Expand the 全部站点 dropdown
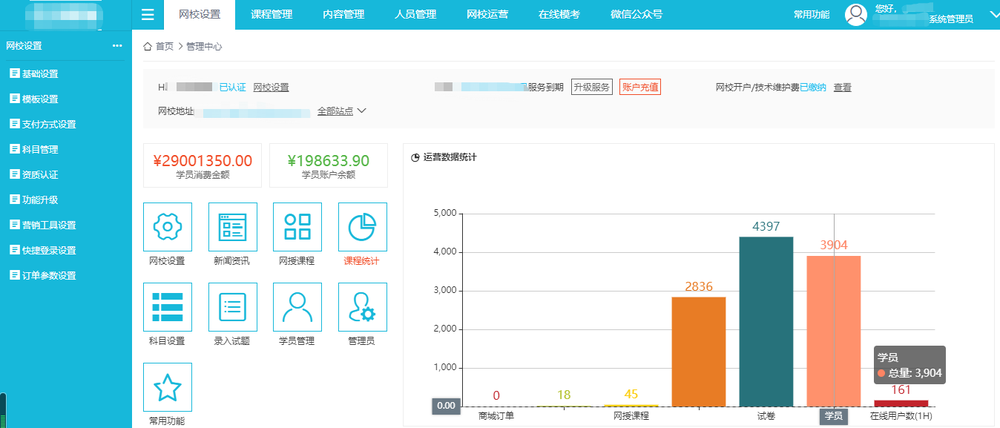 click(x=342, y=111)
